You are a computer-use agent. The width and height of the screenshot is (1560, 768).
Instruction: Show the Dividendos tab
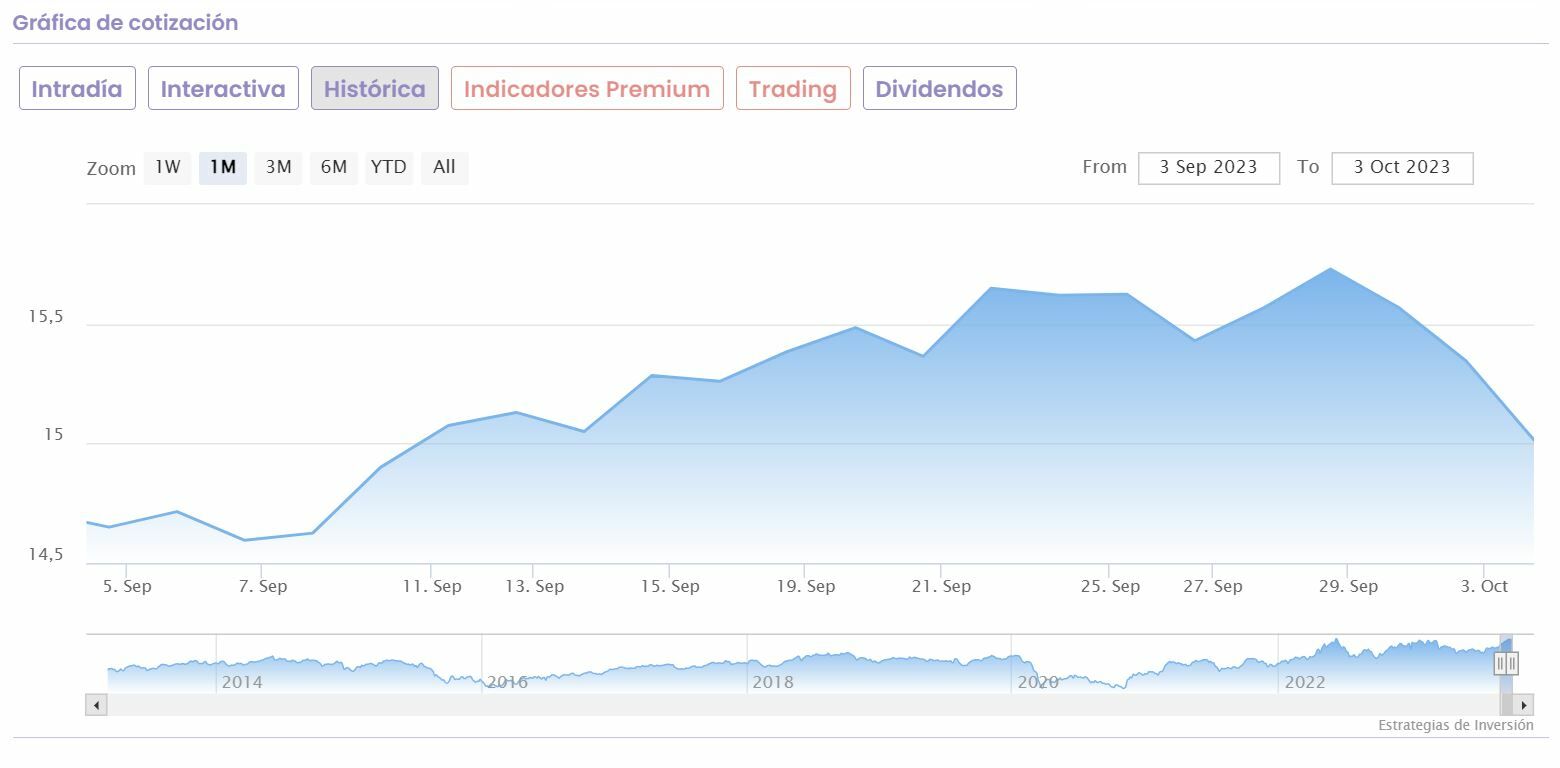click(x=939, y=89)
